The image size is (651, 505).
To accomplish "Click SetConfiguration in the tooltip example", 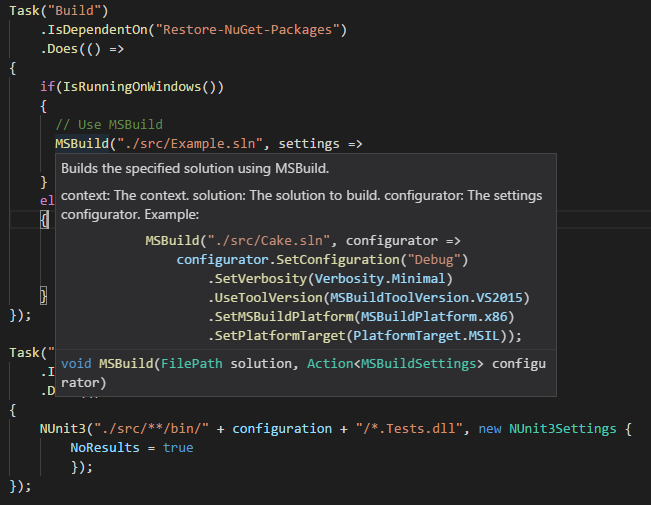I will pos(338,260).
